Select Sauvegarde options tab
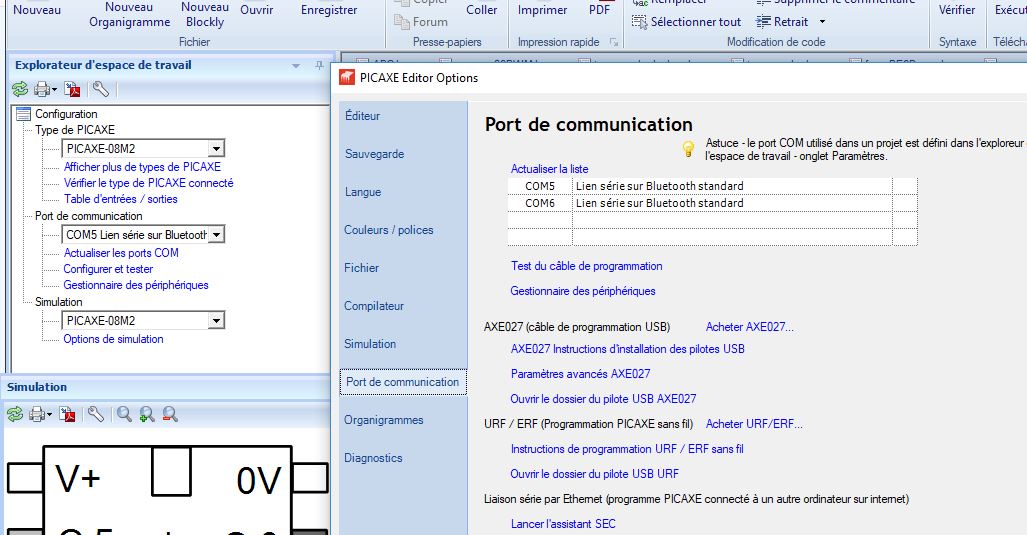 [x=375, y=154]
